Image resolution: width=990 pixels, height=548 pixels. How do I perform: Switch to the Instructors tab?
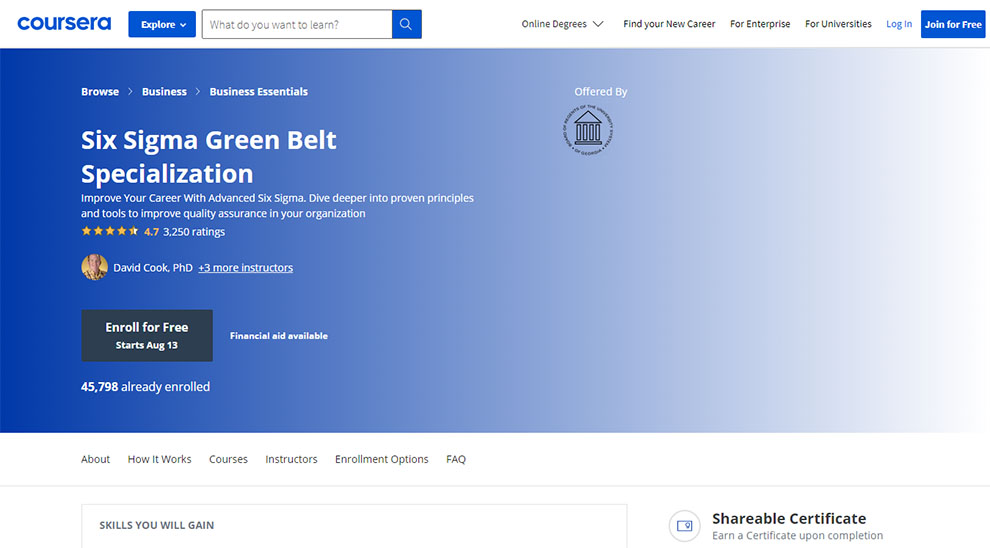(x=291, y=459)
